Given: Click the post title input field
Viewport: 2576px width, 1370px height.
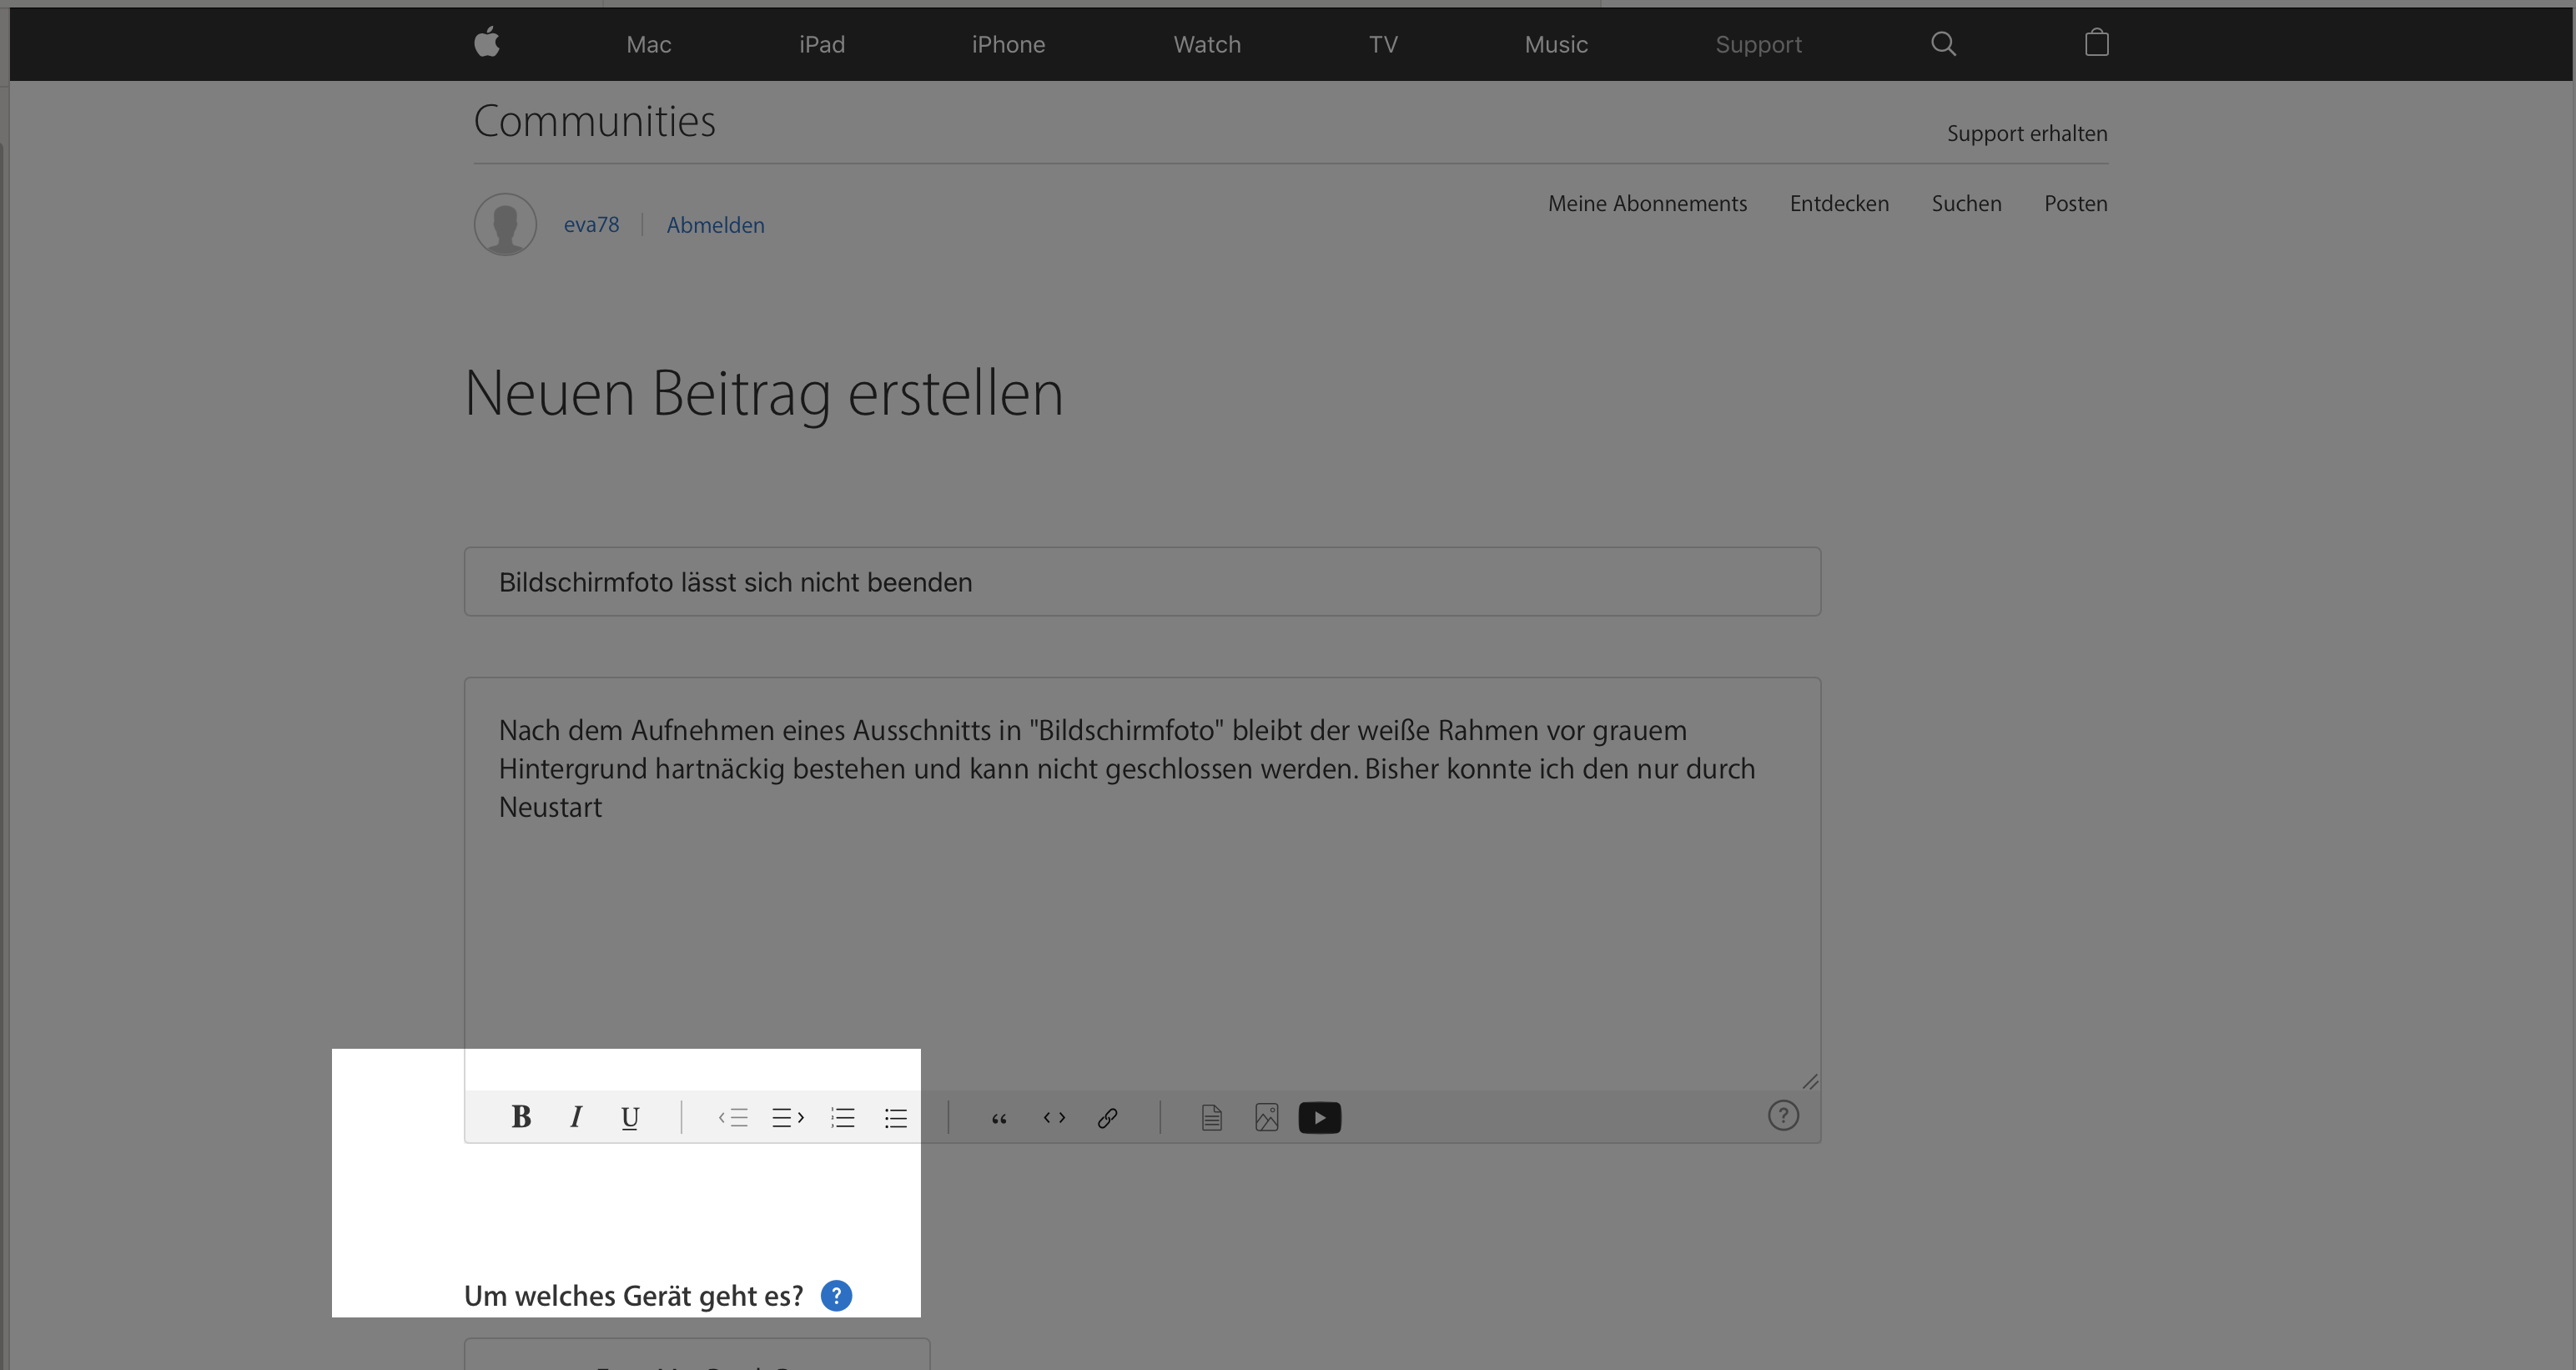Looking at the screenshot, I should [x=1142, y=582].
